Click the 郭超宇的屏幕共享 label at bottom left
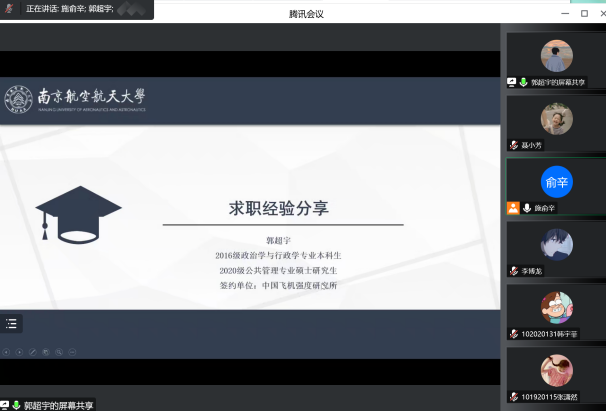Image resolution: width=606 pixels, height=411 pixels. 58,404
